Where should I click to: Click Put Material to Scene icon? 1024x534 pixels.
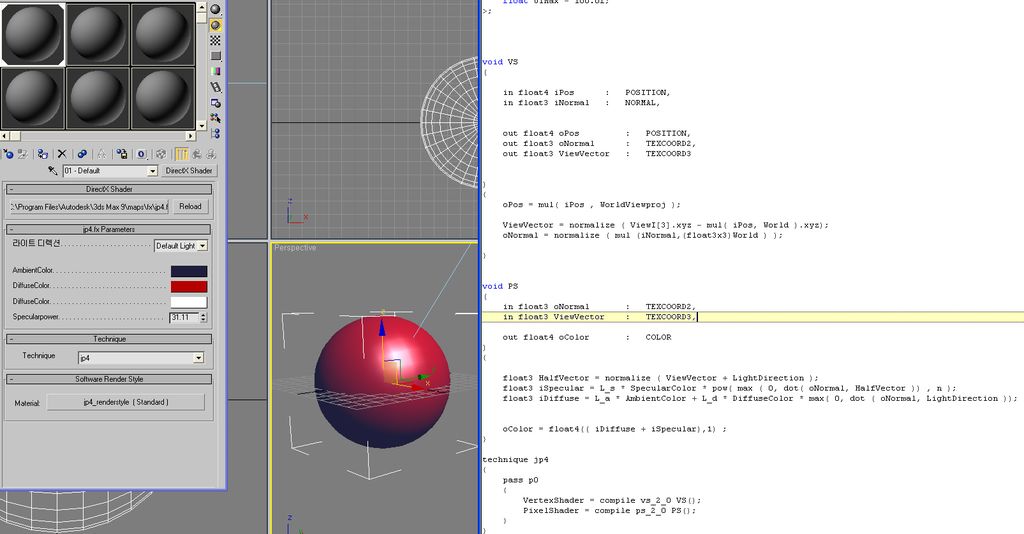(x=23, y=154)
